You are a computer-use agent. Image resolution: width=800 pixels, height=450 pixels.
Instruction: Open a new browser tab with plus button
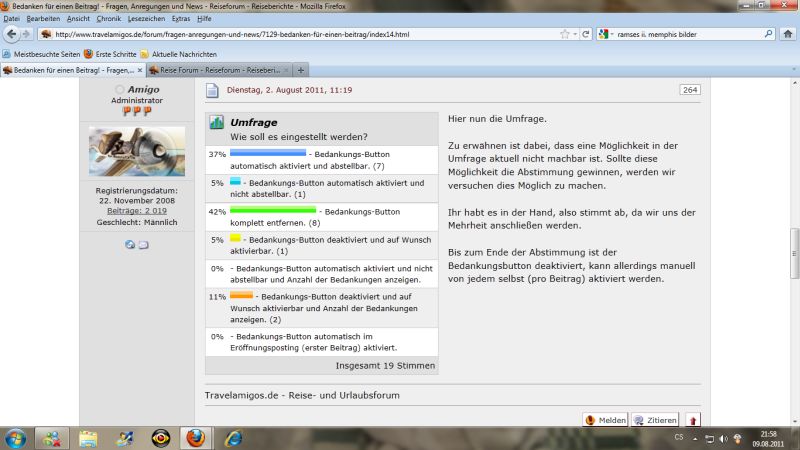[301, 70]
